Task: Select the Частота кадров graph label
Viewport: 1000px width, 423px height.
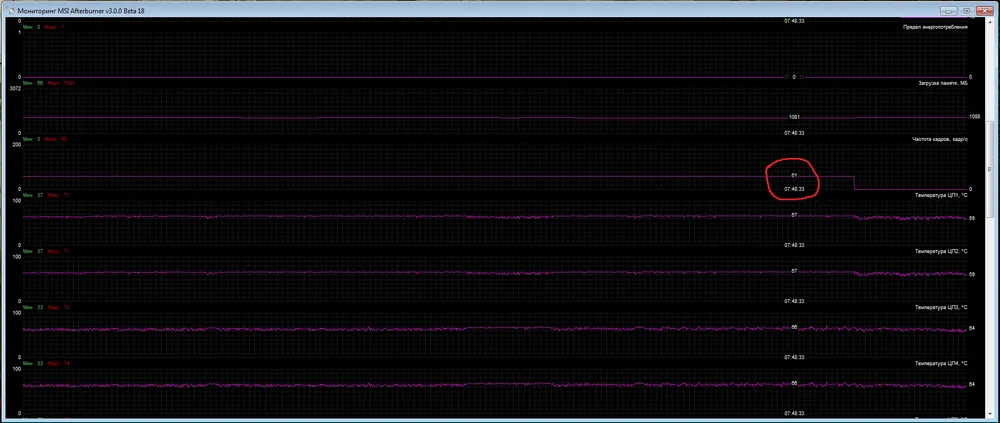Action: [939, 139]
